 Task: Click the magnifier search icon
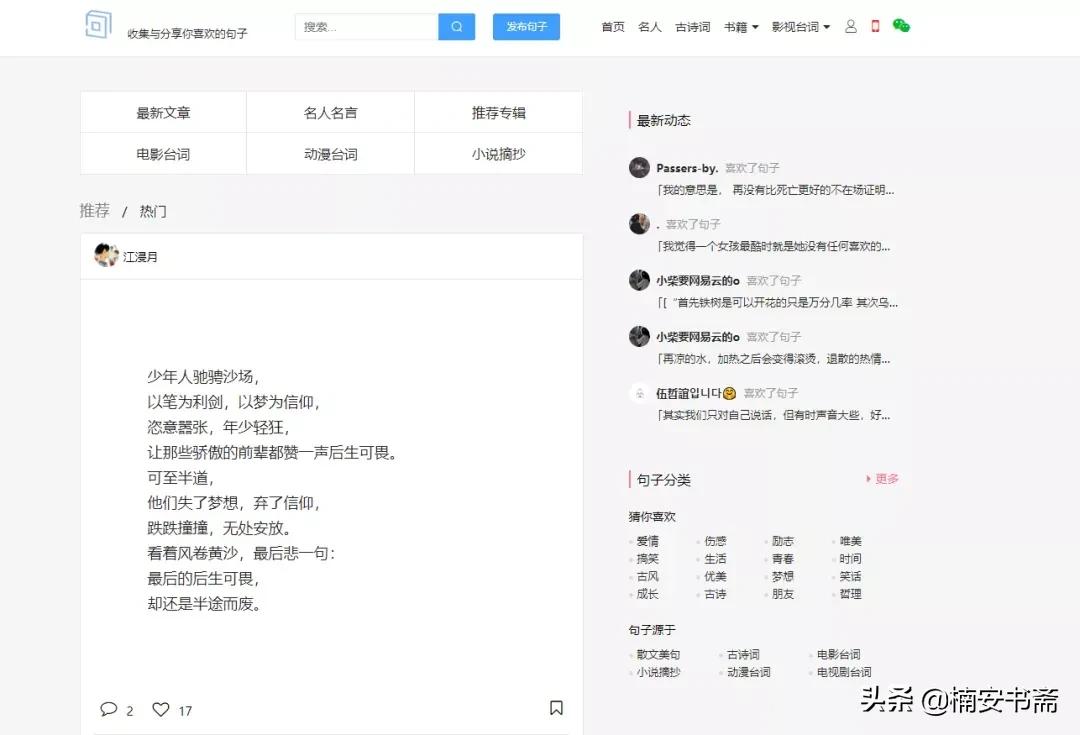(456, 25)
